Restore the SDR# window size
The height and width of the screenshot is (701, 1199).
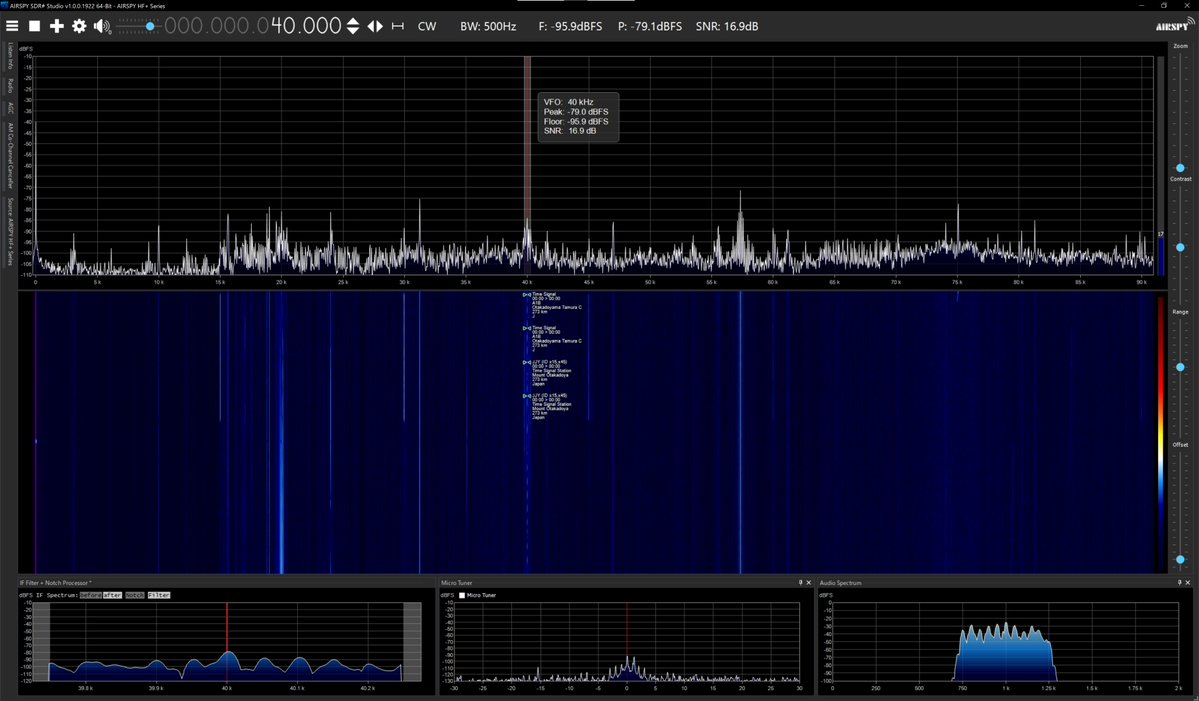(1164, 5)
